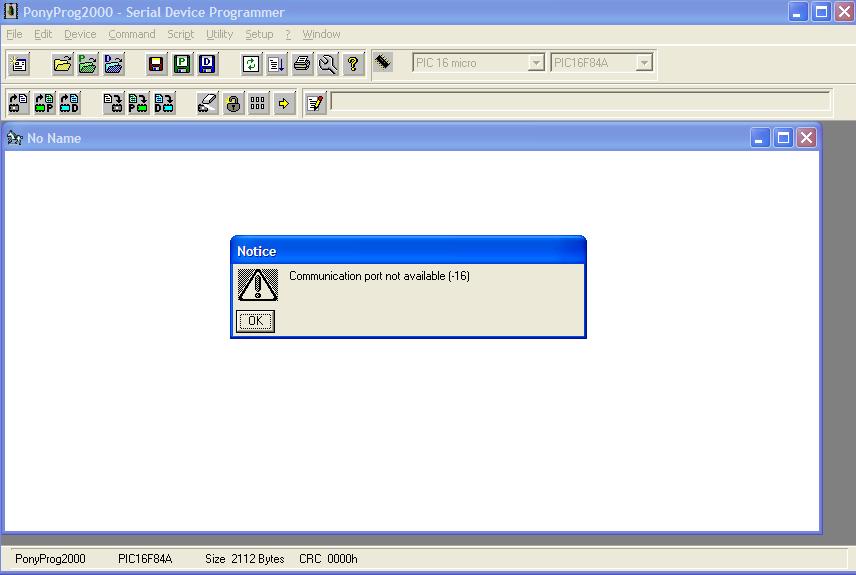Save device file with red floppy icon
Viewport: 856px width, 575px height.
coord(156,64)
